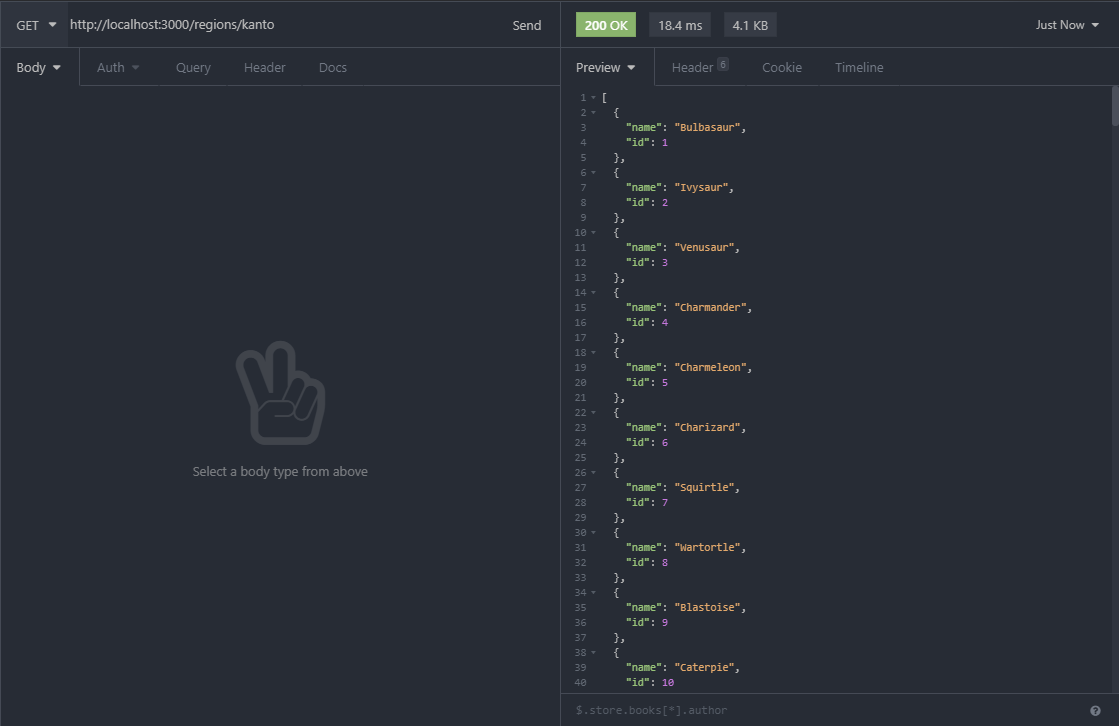Image resolution: width=1119 pixels, height=726 pixels.
Task: Switch to the Docs tab
Action: [332, 67]
